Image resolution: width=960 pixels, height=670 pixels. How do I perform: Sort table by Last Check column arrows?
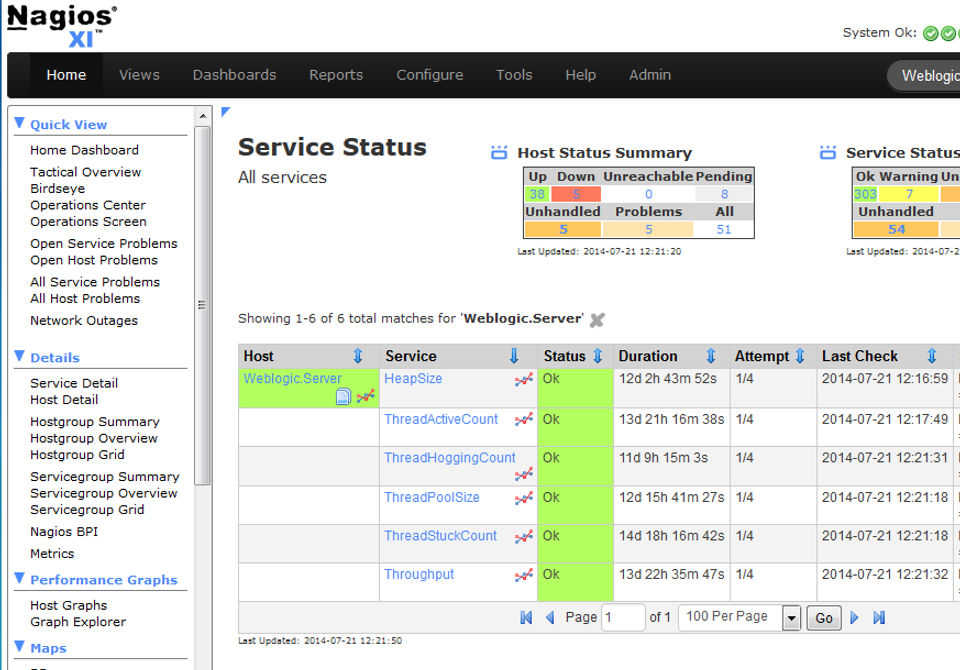coord(932,356)
